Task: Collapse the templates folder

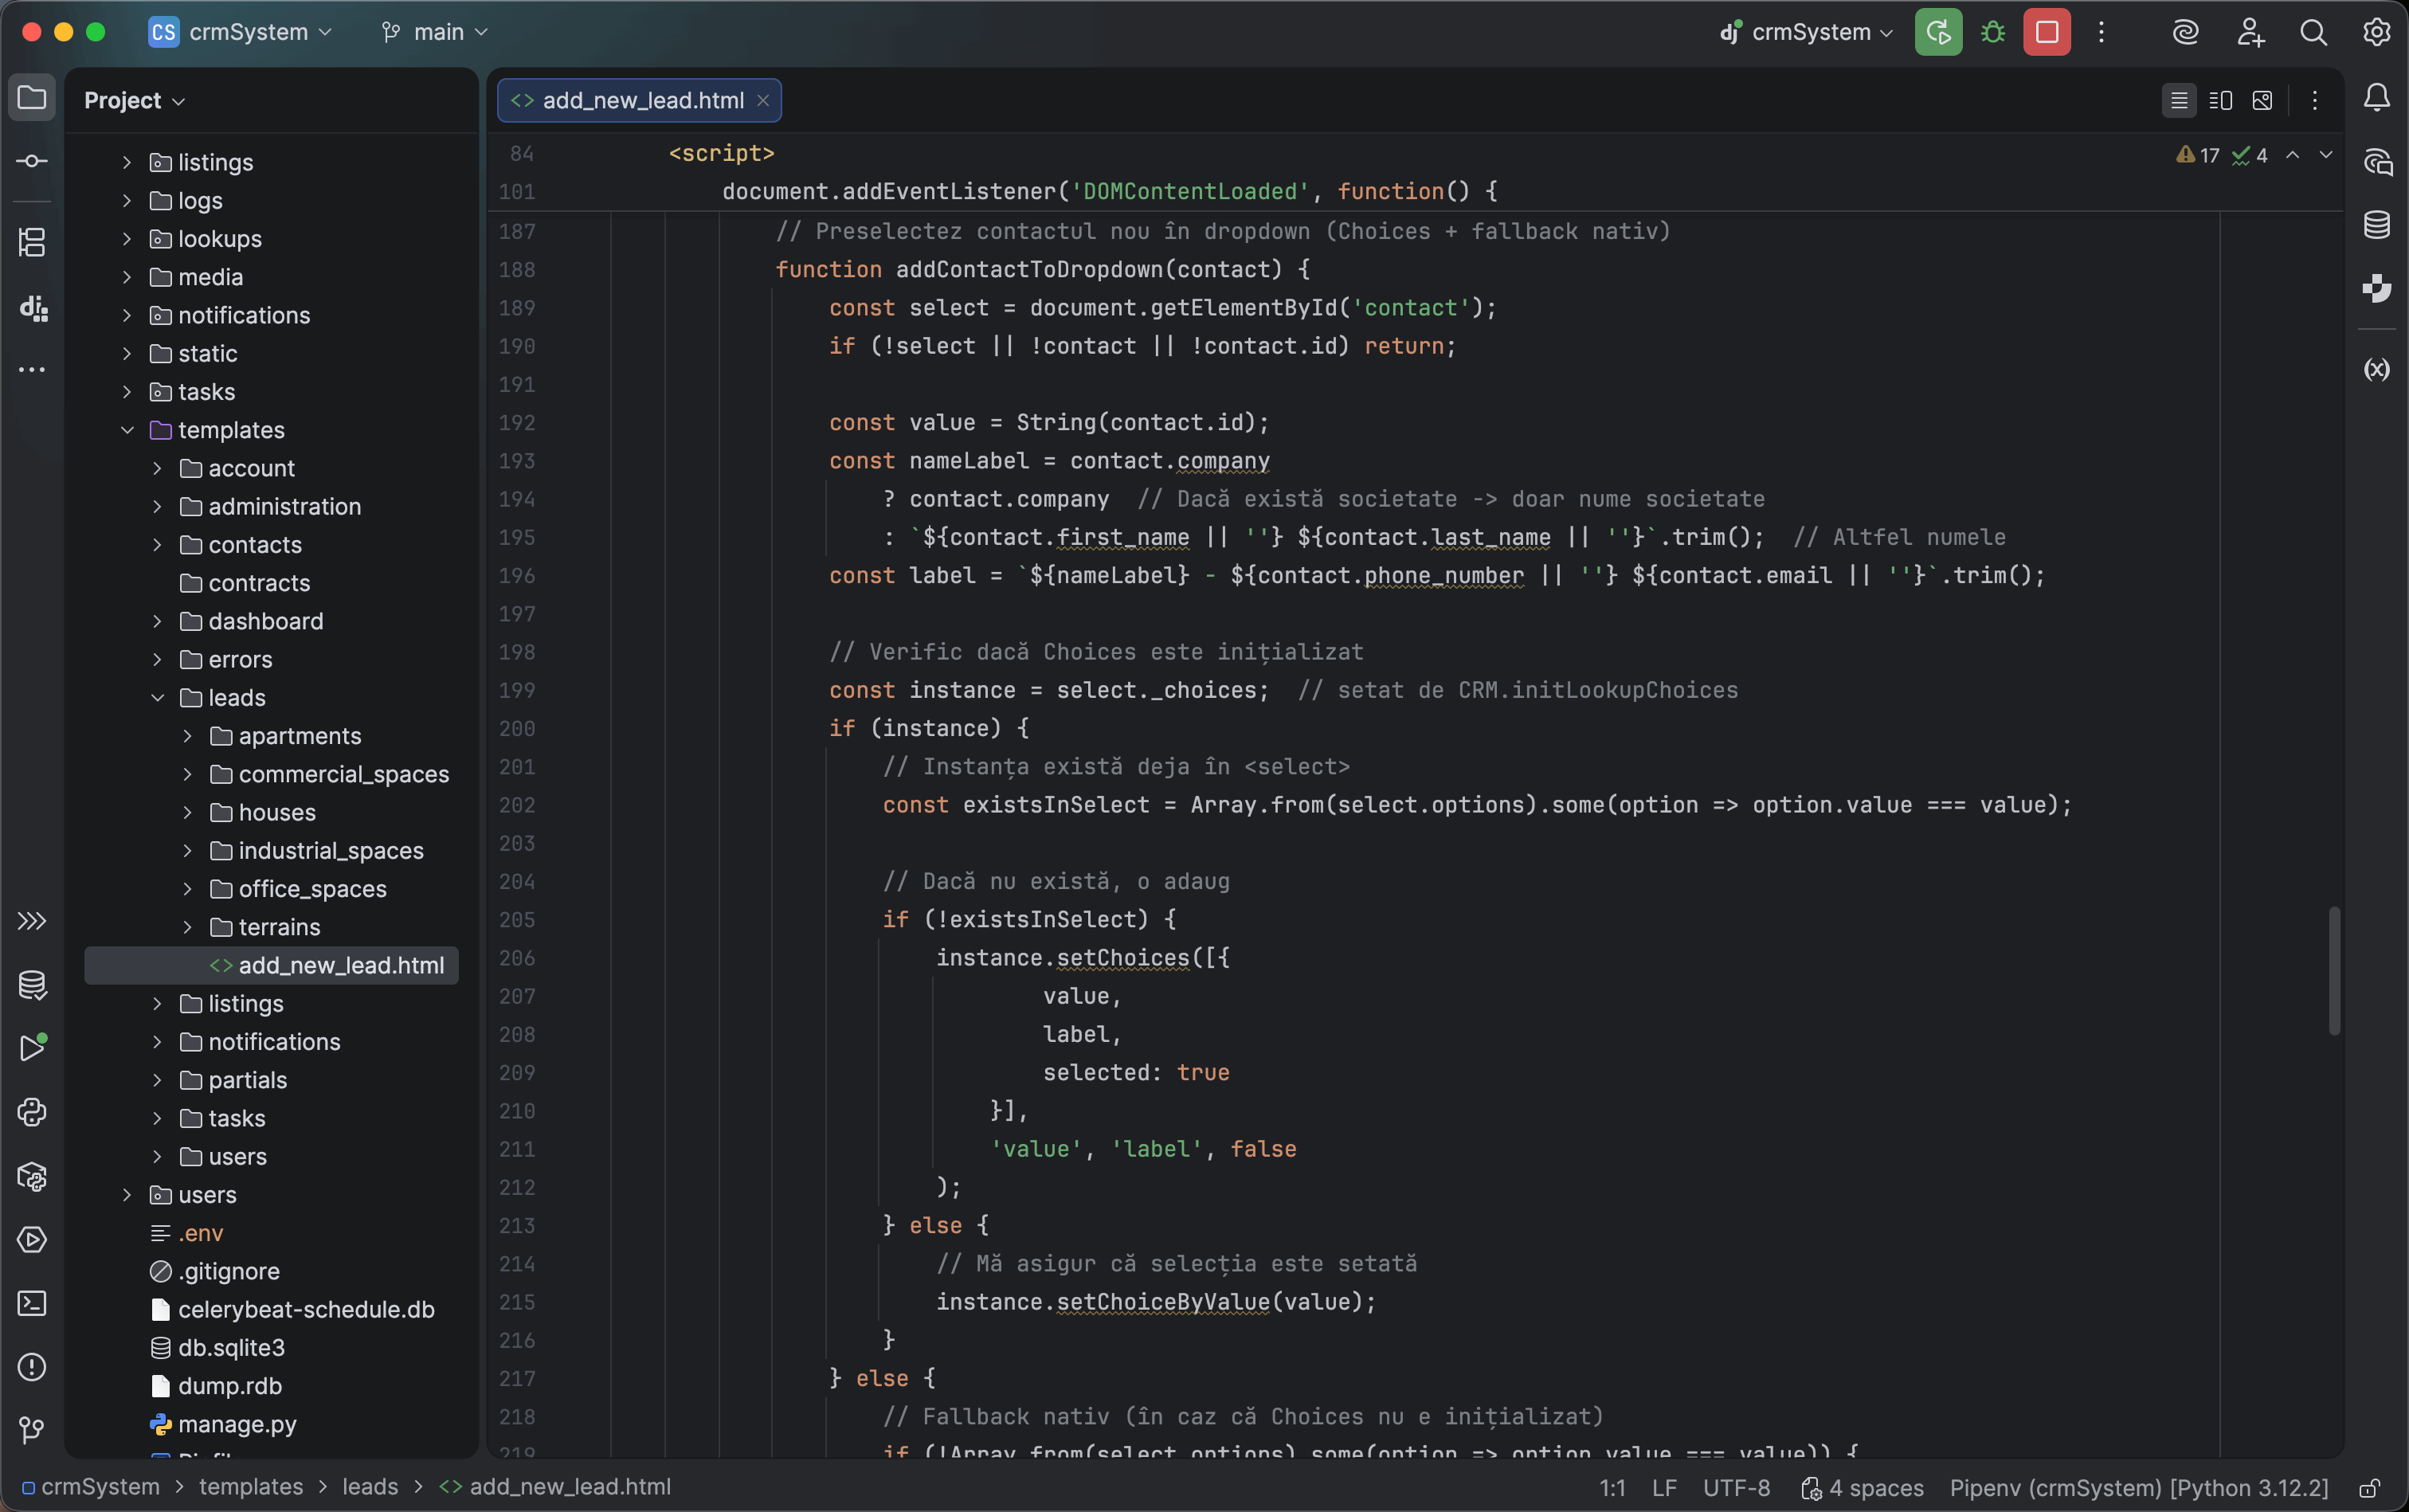Action: 127,430
